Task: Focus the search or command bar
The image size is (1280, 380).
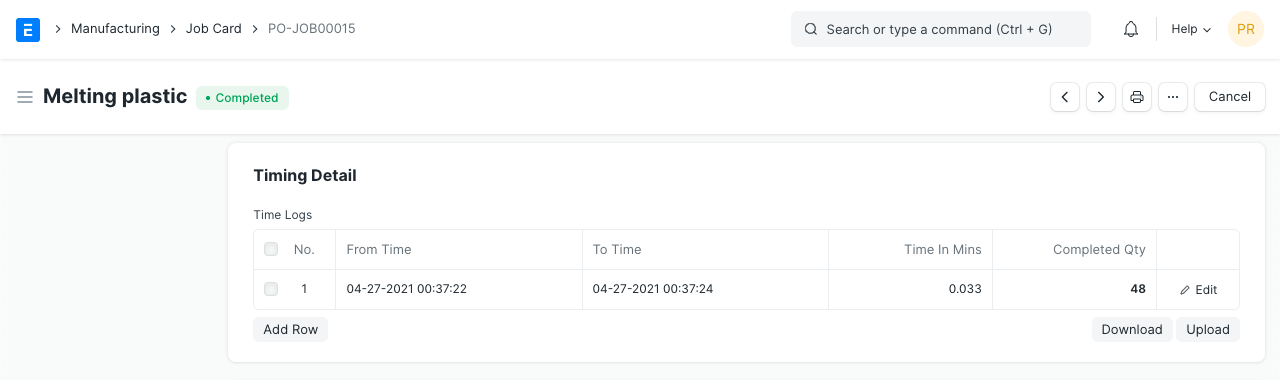Action: (x=941, y=29)
